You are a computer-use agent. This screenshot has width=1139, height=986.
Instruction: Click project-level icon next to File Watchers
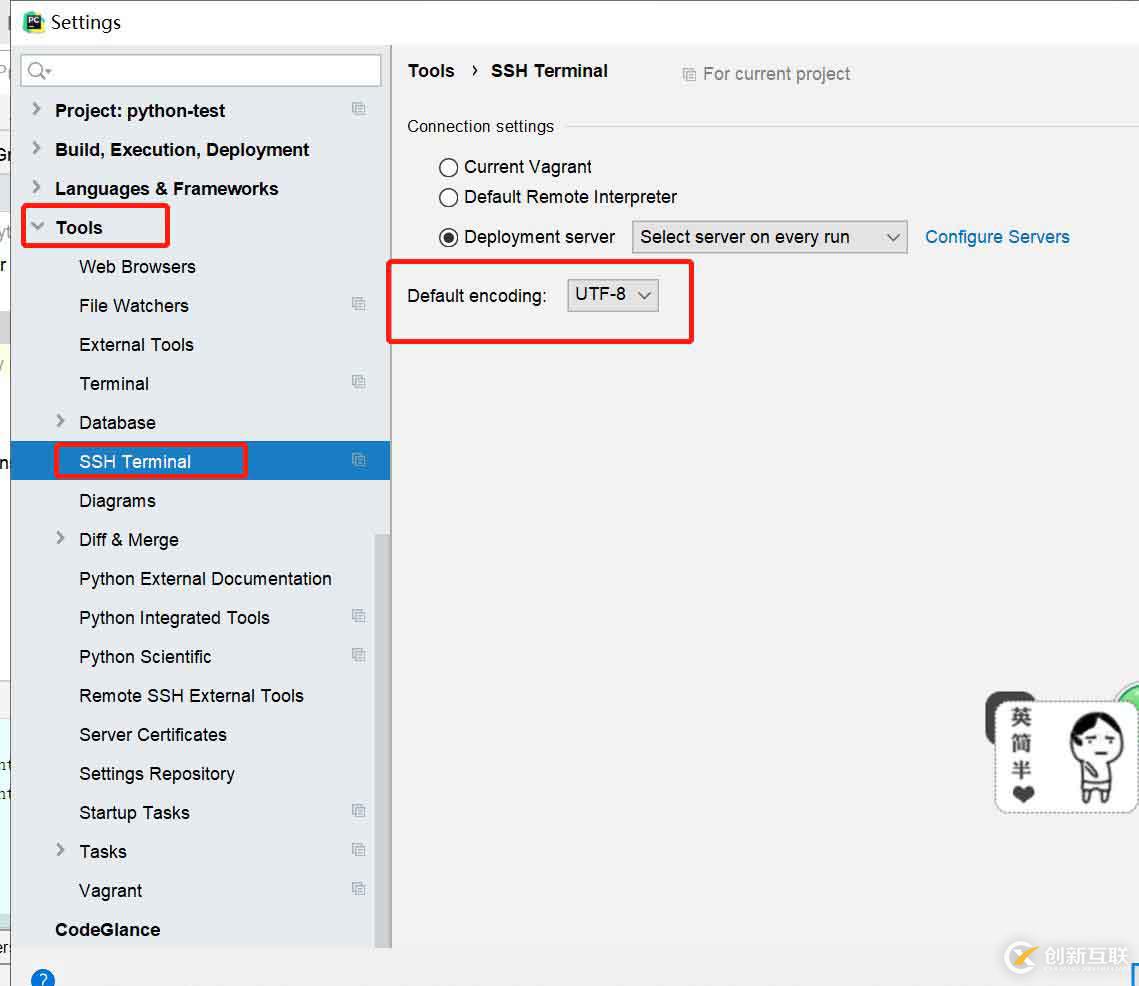pyautogui.click(x=358, y=304)
